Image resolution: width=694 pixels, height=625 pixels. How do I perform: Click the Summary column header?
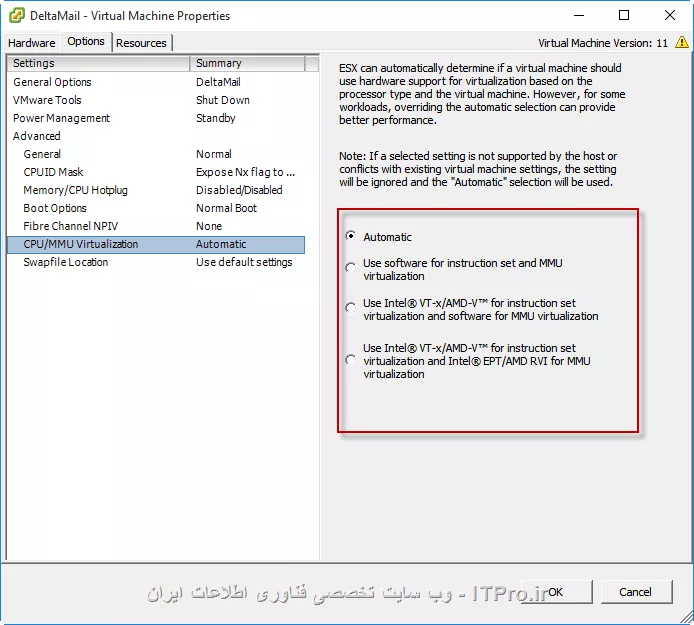(247, 63)
